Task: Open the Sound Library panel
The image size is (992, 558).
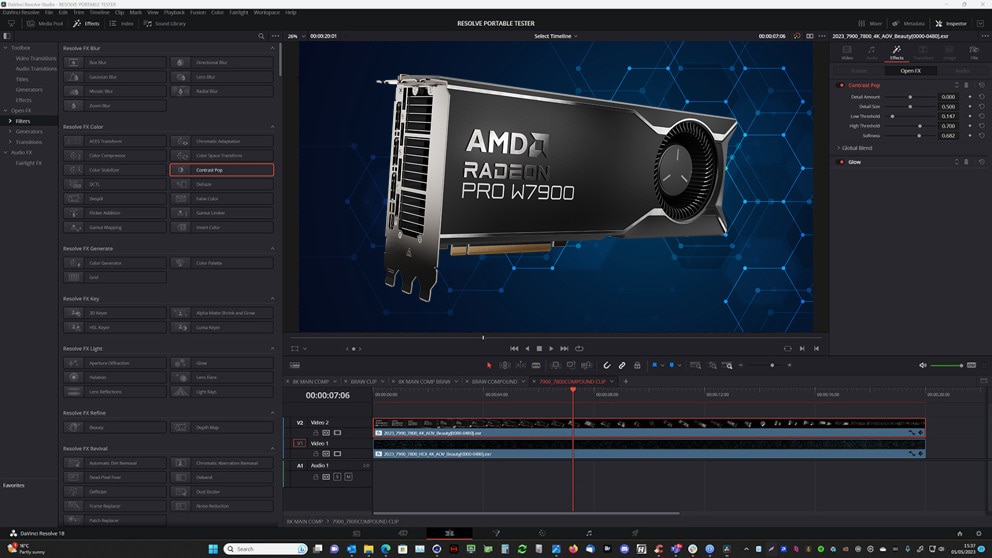Action: [164, 23]
